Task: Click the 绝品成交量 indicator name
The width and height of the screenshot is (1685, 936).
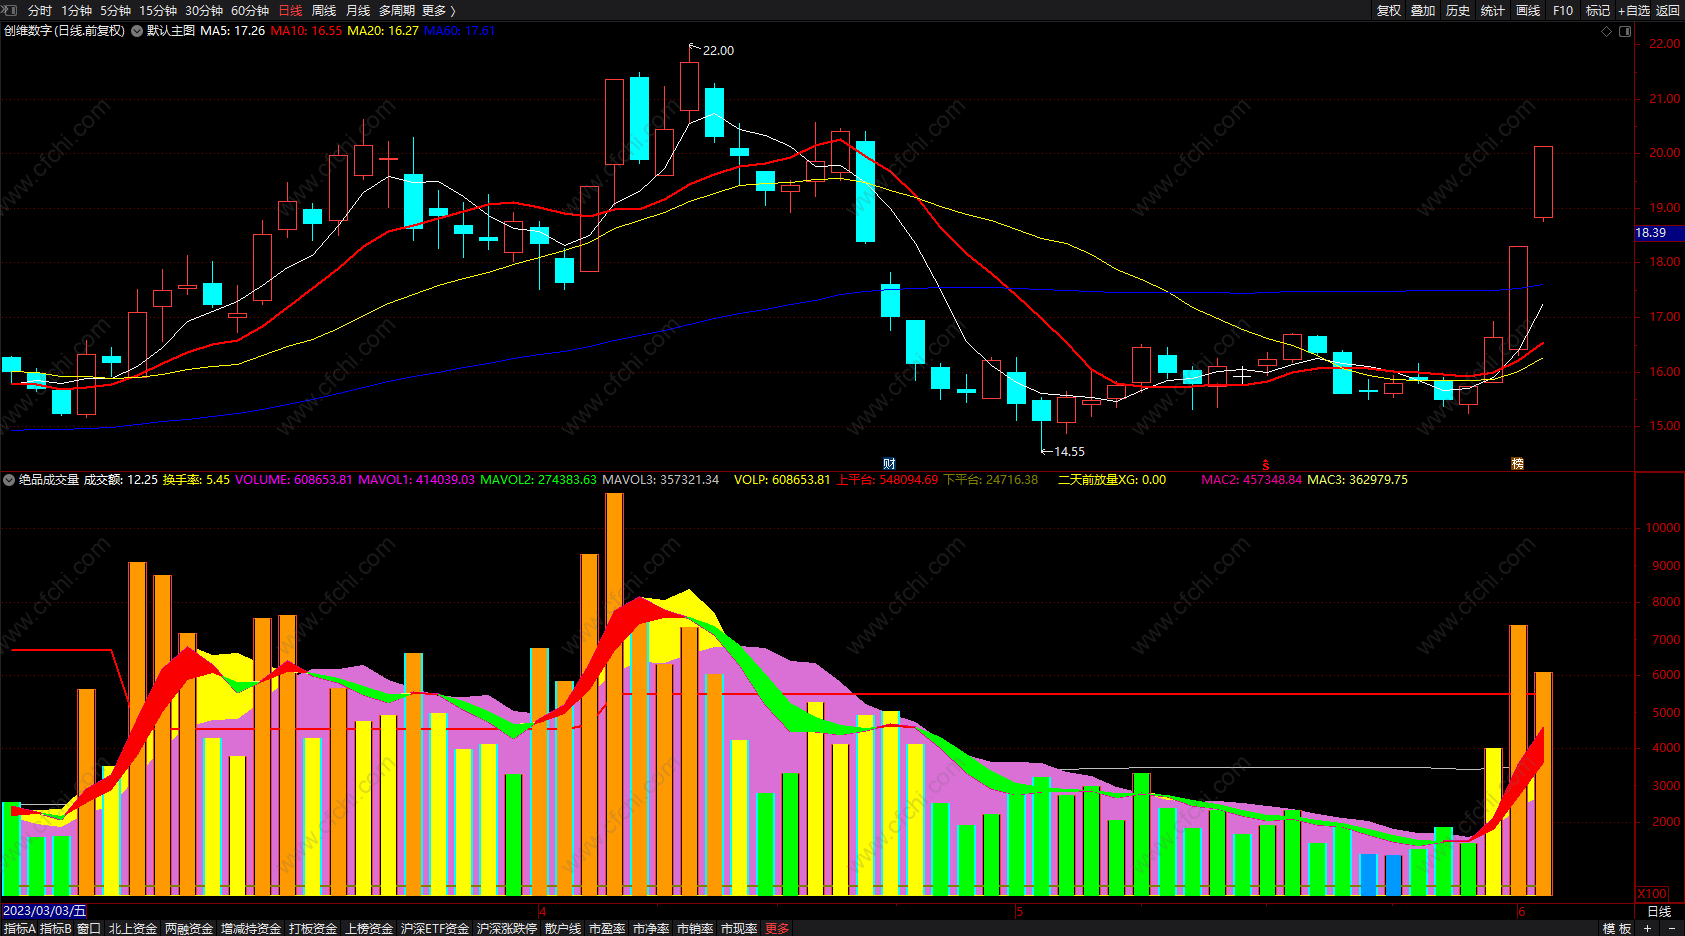Action: (49, 480)
